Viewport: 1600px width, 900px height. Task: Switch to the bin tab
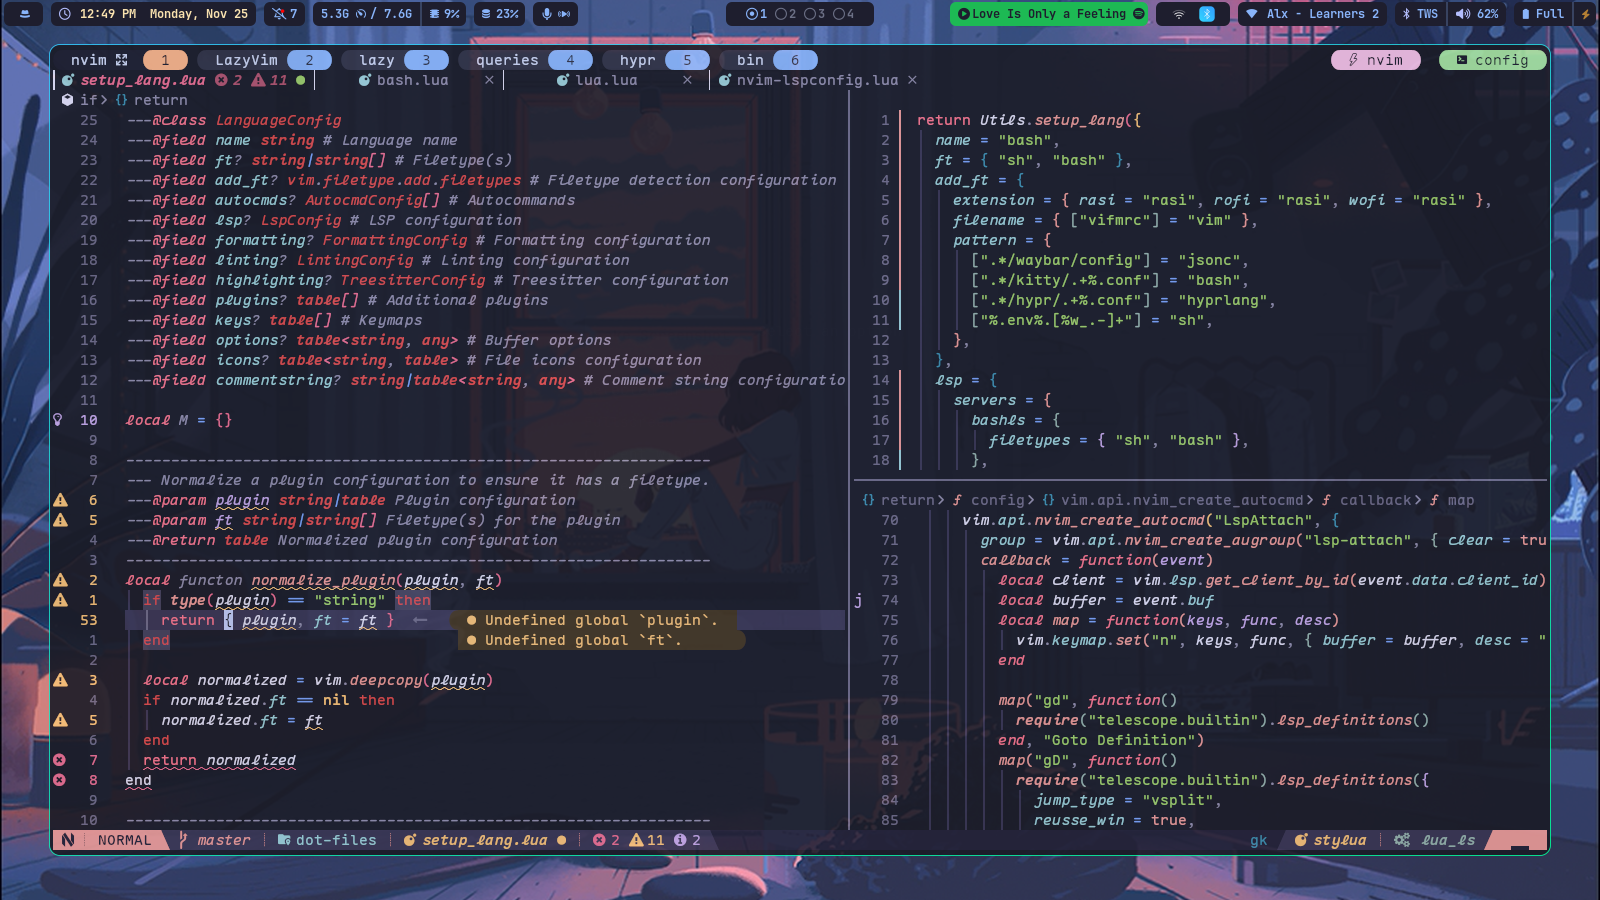pyautogui.click(x=768, y=60)
